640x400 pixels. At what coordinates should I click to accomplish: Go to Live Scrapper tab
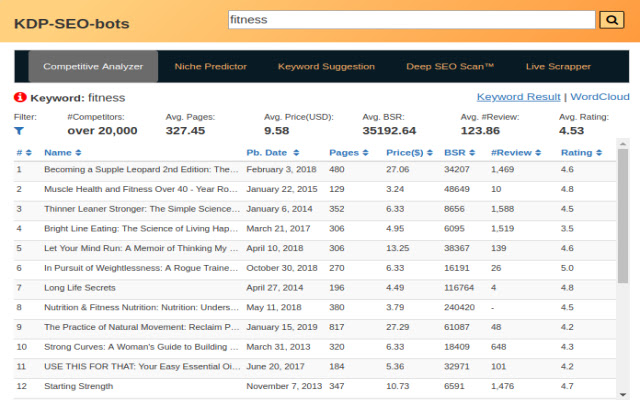pos(558,67)
